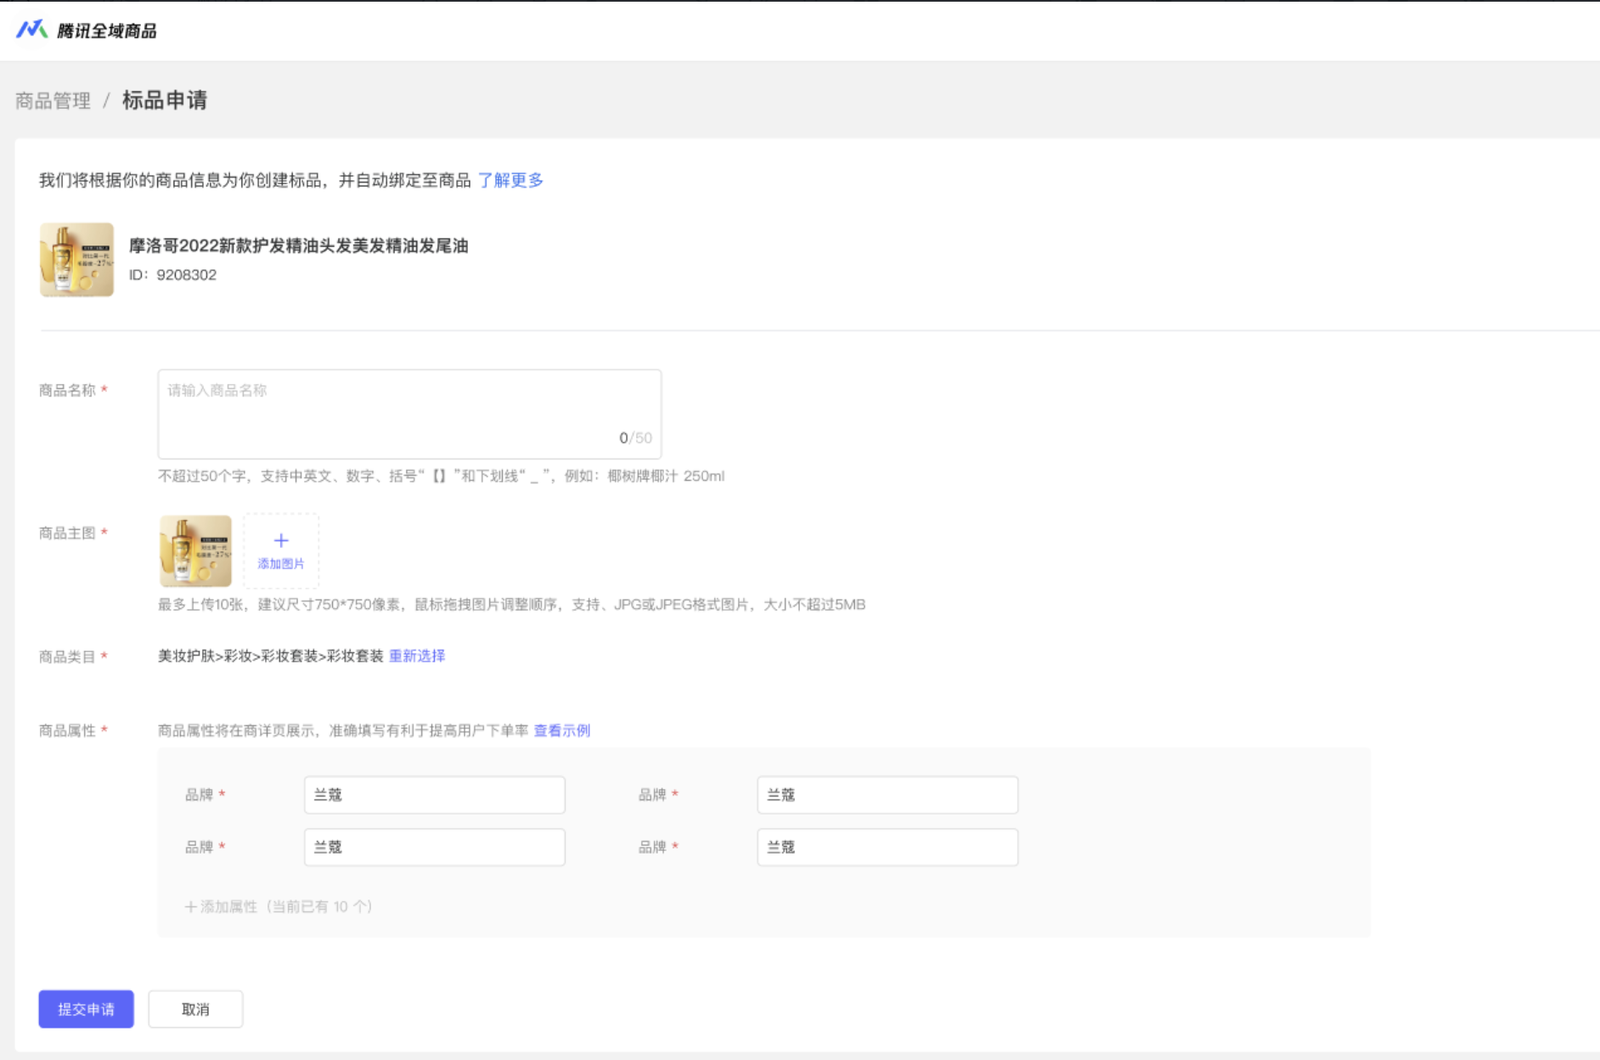The image size is (1600, 1060).
Task: Focus the 商品名称 text input box
Action: 409,413
